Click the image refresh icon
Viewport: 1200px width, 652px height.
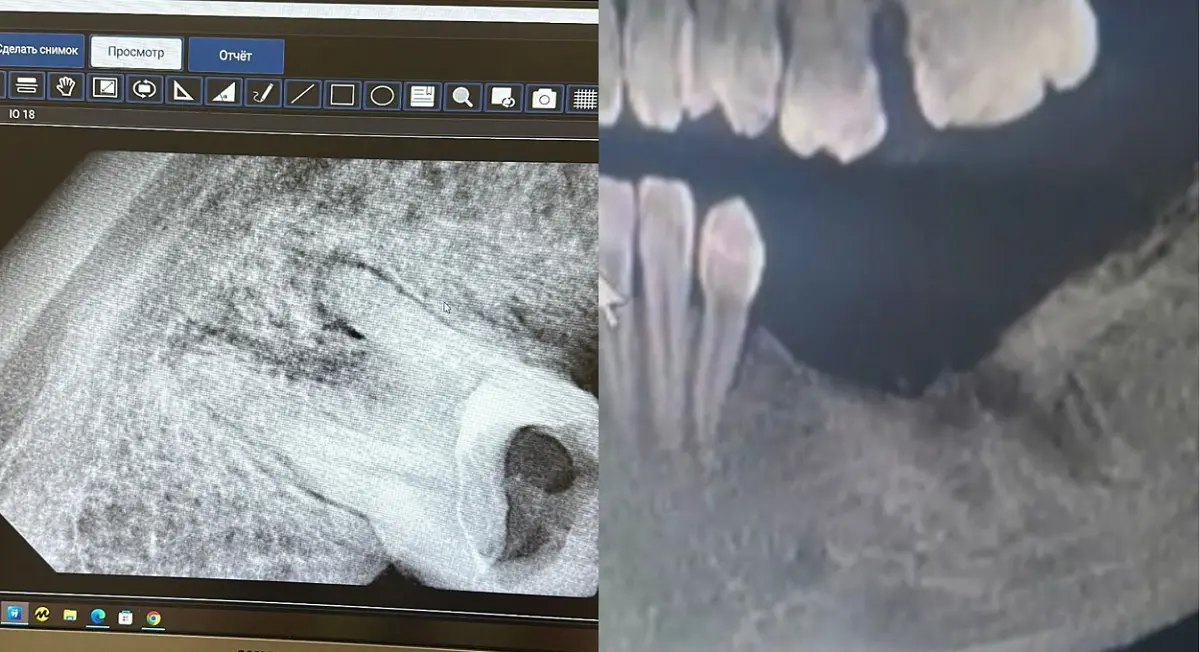click(503, 98)
